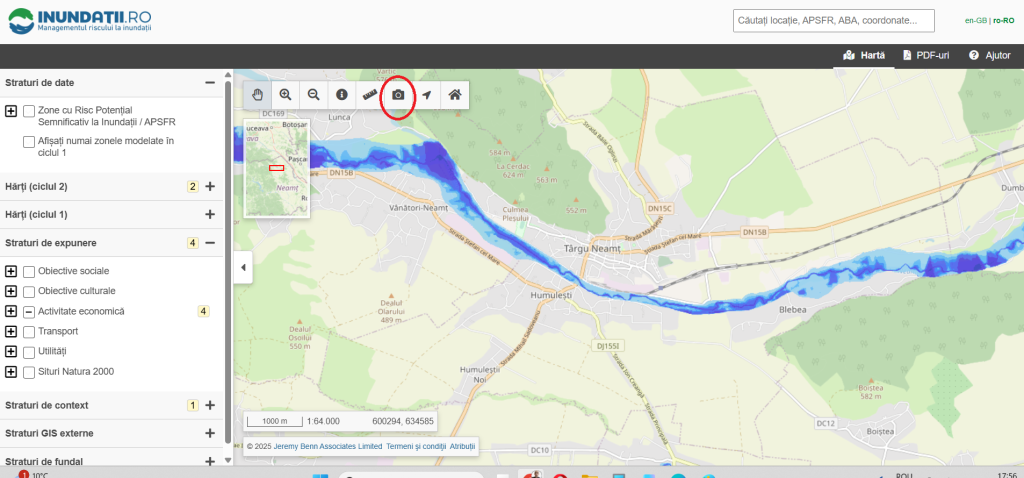
Task: Open the Ajutor help tab
Action: click(x=989, y=55)
